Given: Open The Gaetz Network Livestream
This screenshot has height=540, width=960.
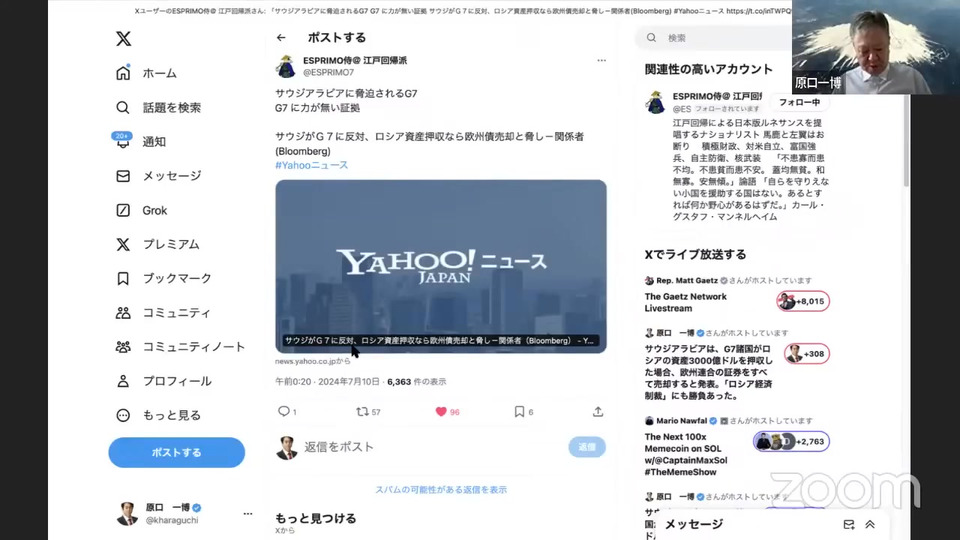Looking at the screenshot, I should [x=685, y=302].
